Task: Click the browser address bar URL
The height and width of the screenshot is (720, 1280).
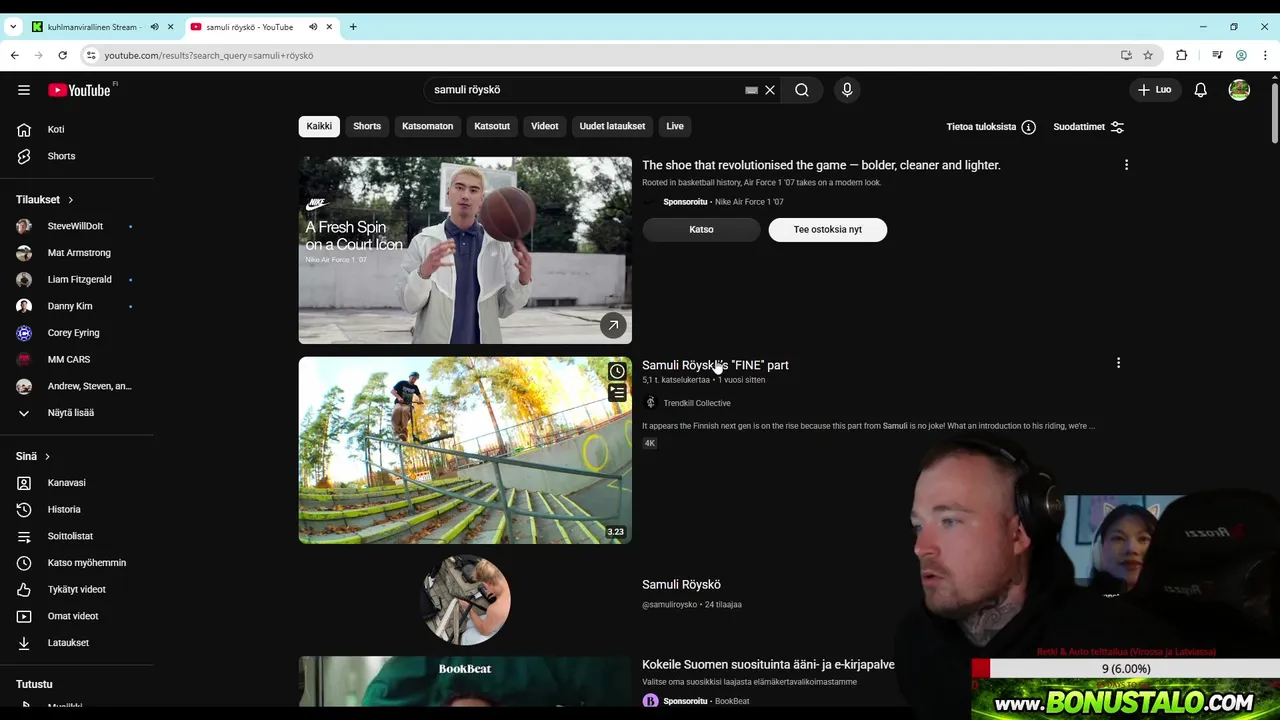Action: tap(209, 55)
